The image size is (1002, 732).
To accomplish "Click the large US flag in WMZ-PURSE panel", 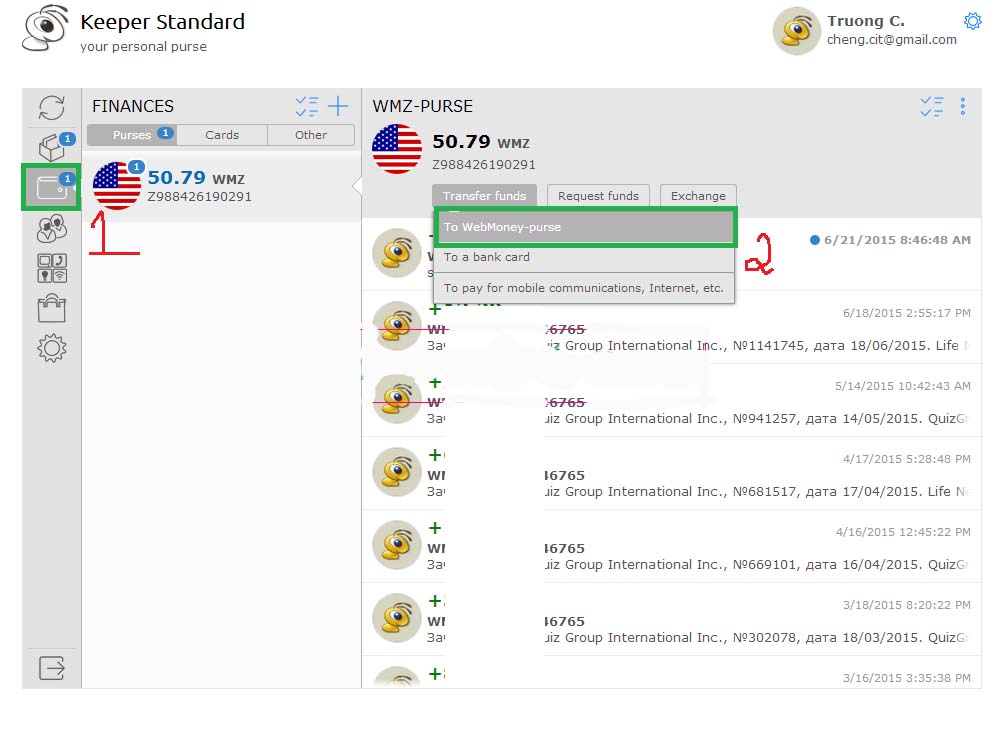I will tap(397, 149).
